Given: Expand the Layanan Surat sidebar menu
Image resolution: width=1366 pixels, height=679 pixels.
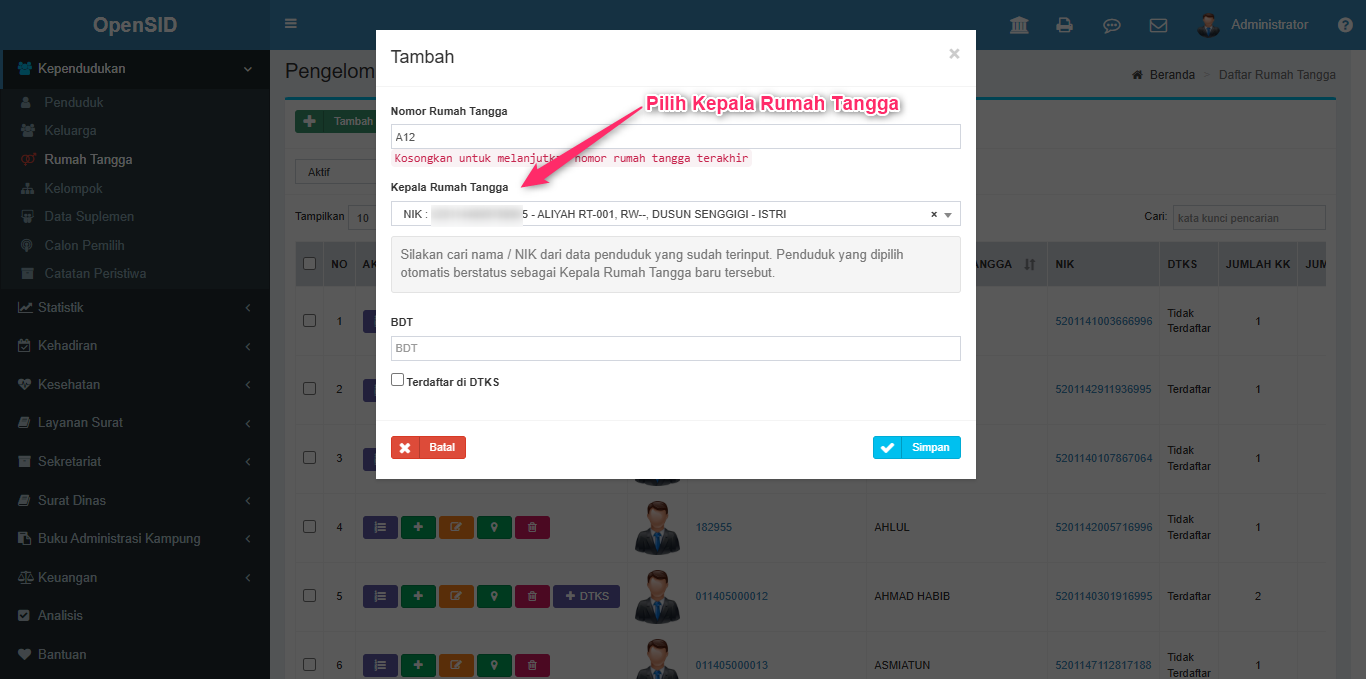Looking at the screenshot, I should pos(134,422).
